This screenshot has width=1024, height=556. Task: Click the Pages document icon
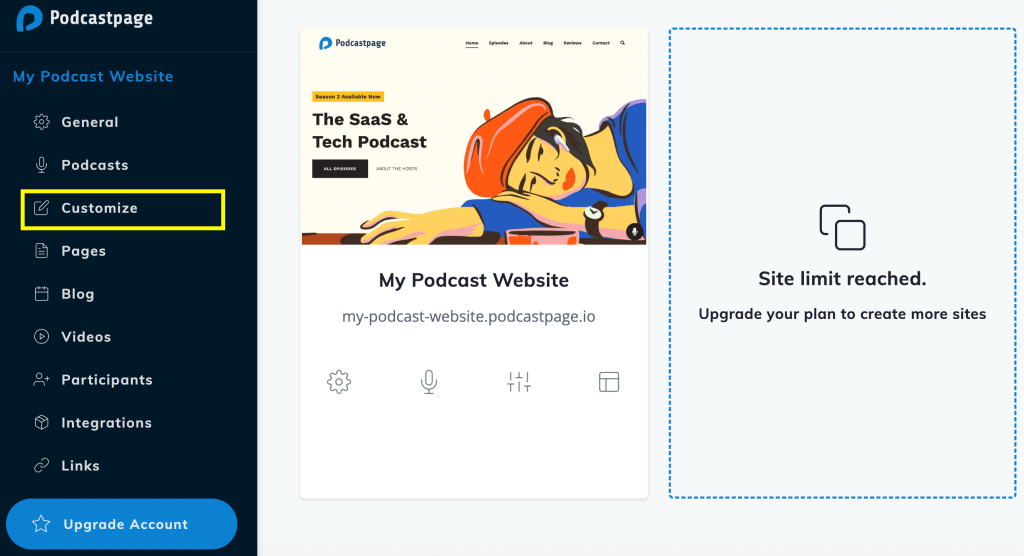point(42,251)
